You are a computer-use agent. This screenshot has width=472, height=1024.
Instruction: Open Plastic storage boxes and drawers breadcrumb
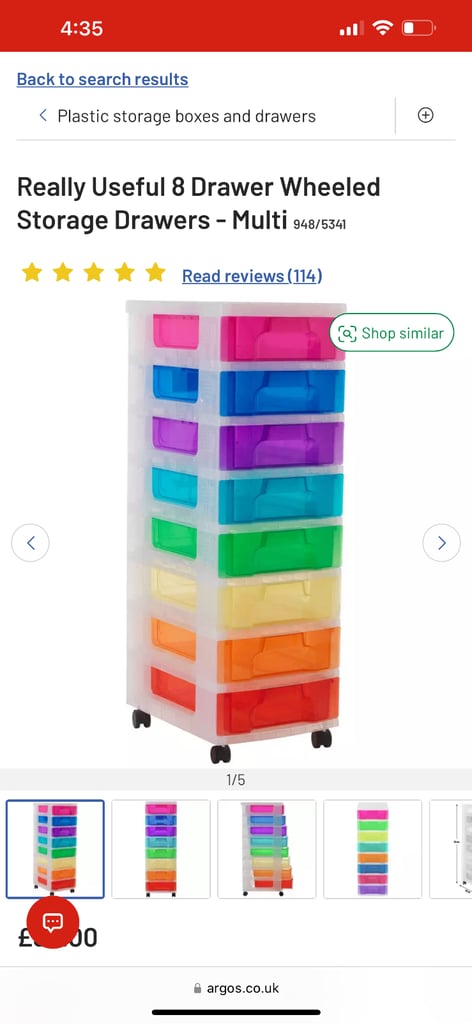tap(187, 116)
